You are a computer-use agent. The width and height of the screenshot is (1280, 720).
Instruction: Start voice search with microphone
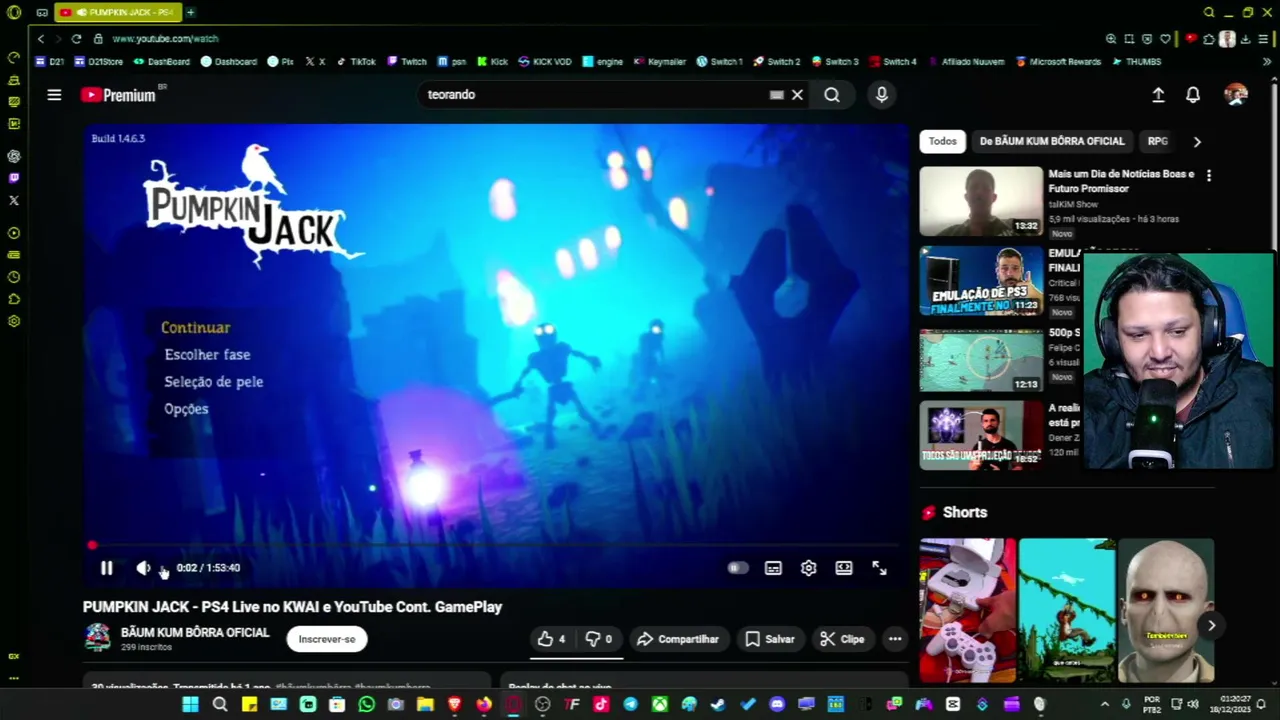click(x=881, y=95)
